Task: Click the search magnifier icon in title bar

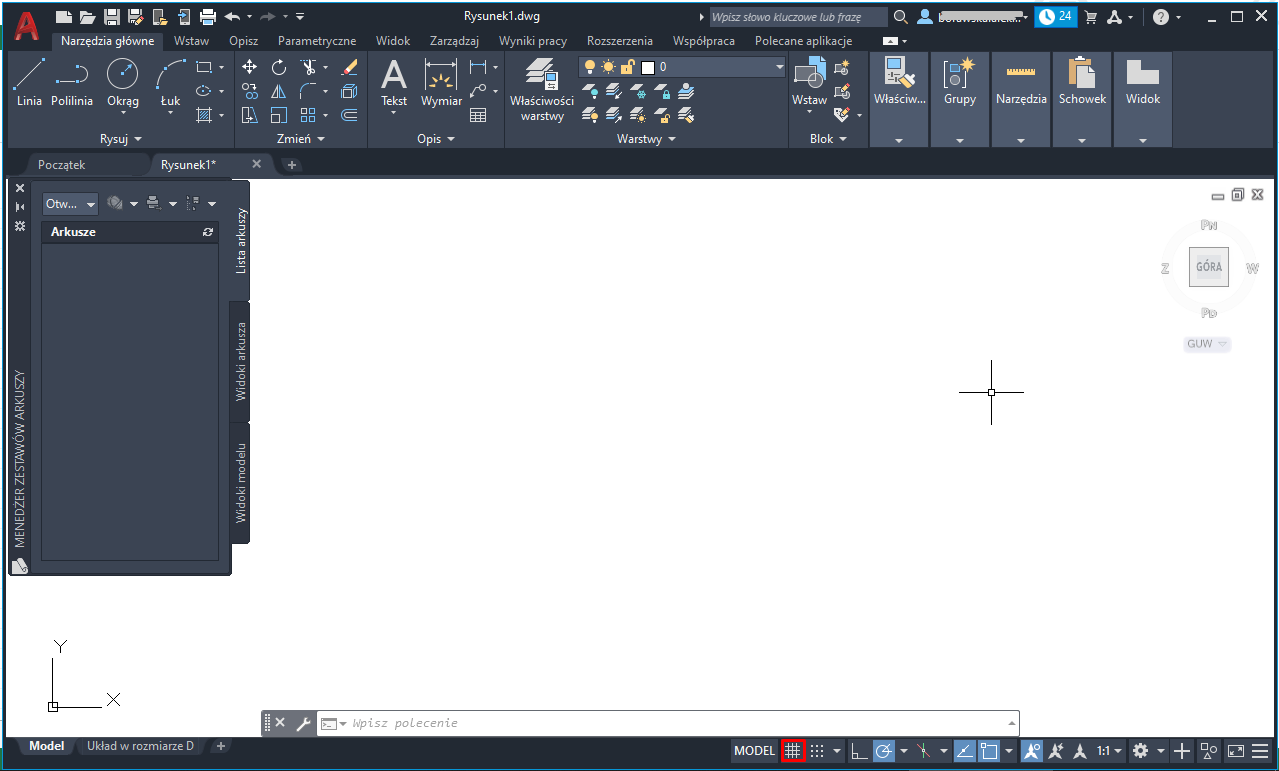Action: point(900,17)
